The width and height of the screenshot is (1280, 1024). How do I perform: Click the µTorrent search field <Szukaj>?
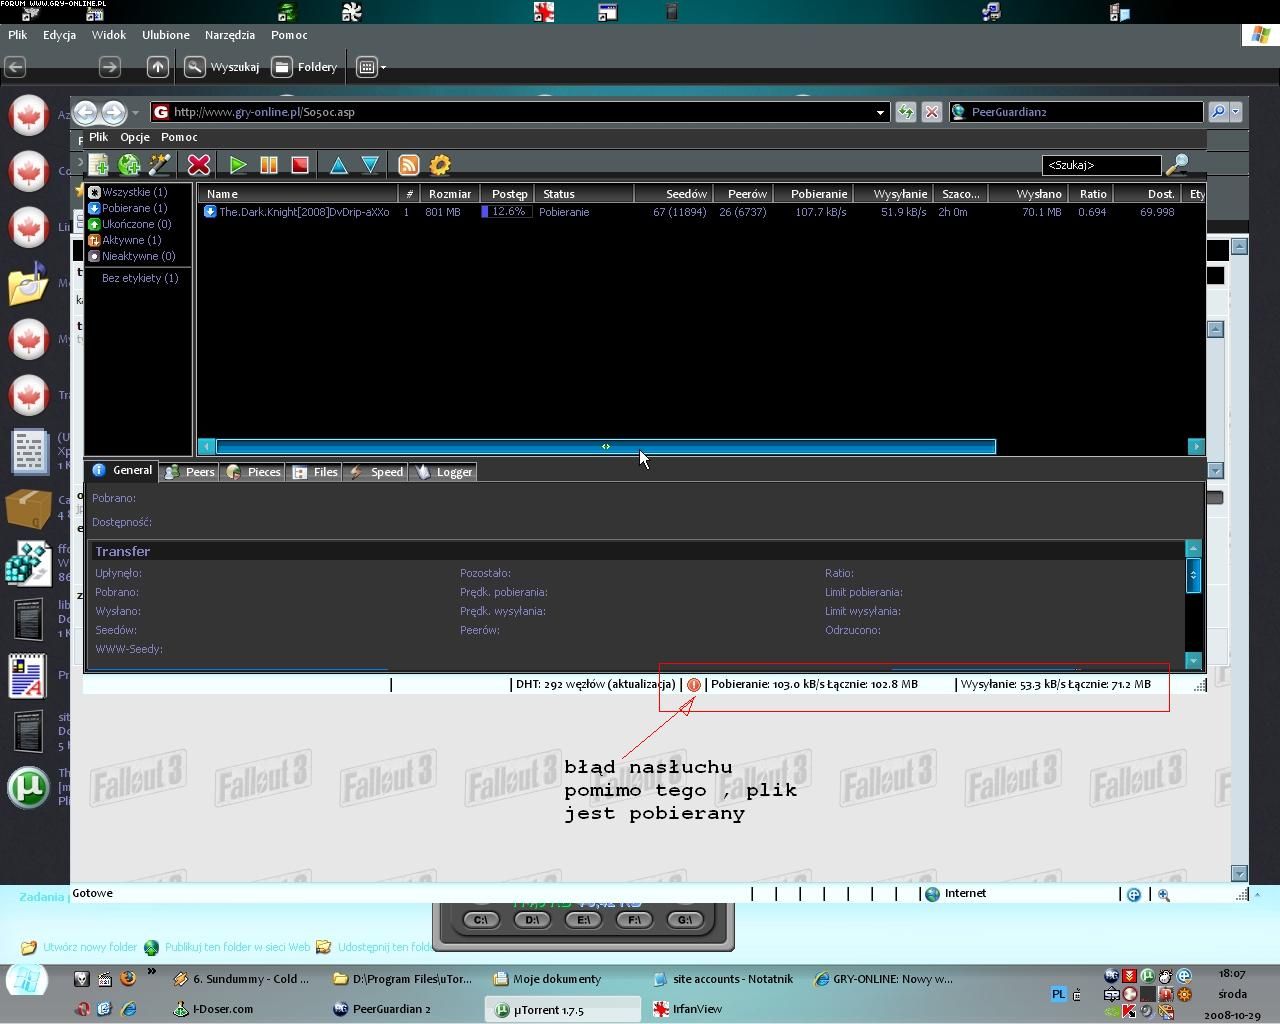1101,165
